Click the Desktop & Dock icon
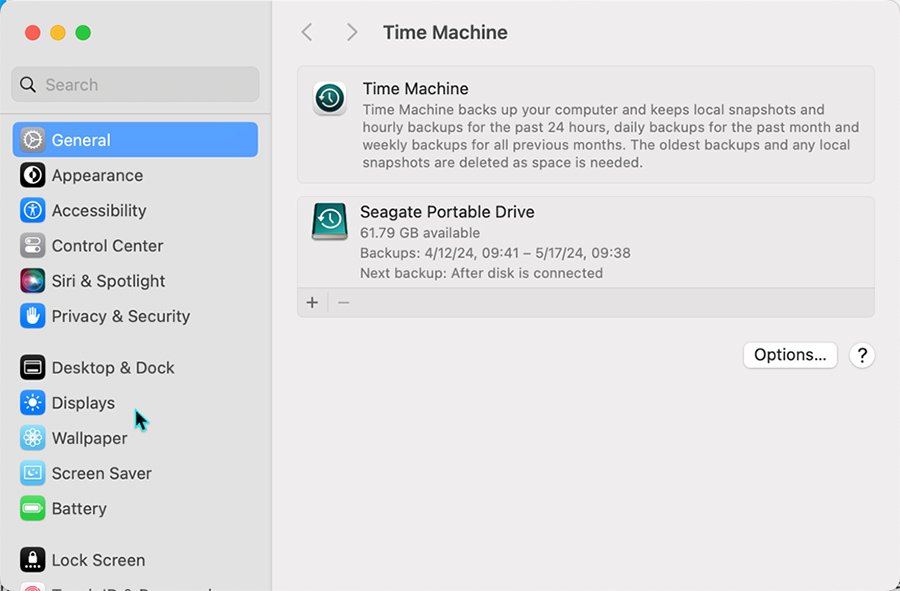The height and width of the screenshot is (591, 900). [x=33, y=368]
